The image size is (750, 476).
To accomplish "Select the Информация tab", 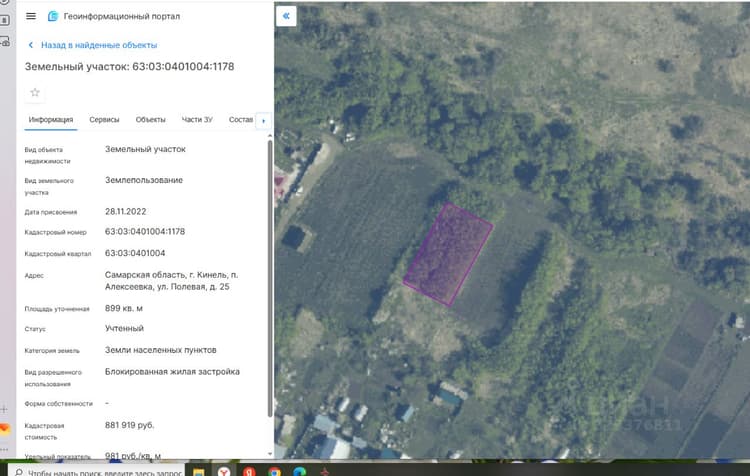I will [x=51, y=120].
